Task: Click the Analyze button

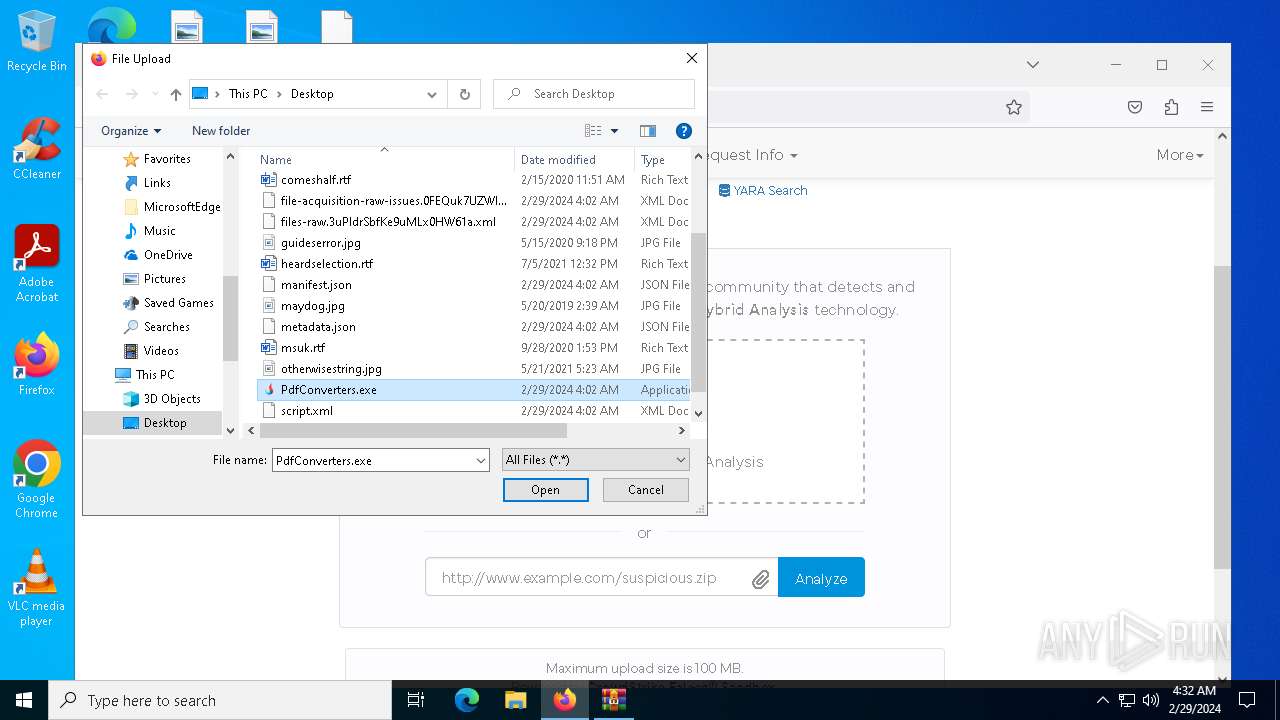Action: 821,579
